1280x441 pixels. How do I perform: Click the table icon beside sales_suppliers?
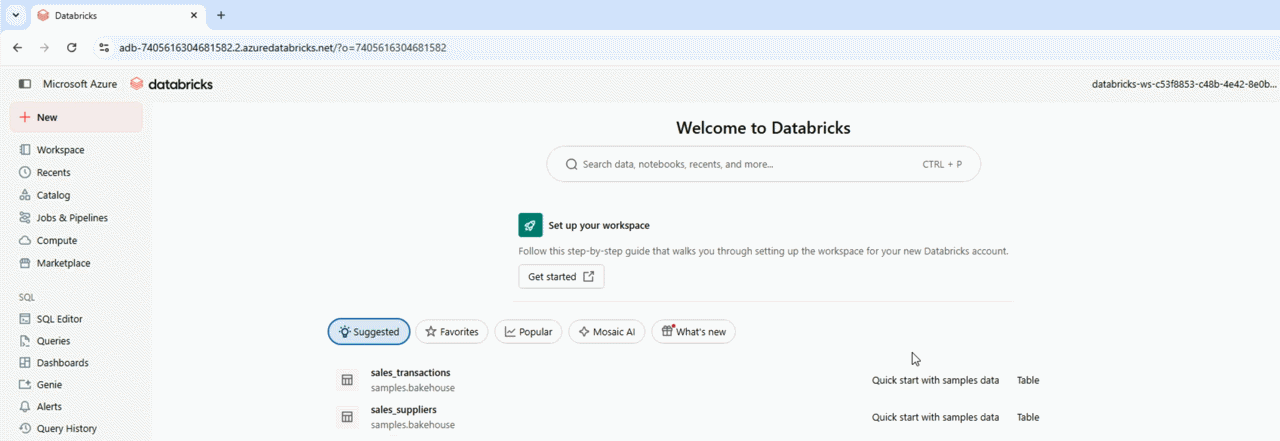[x=347, y=417]
